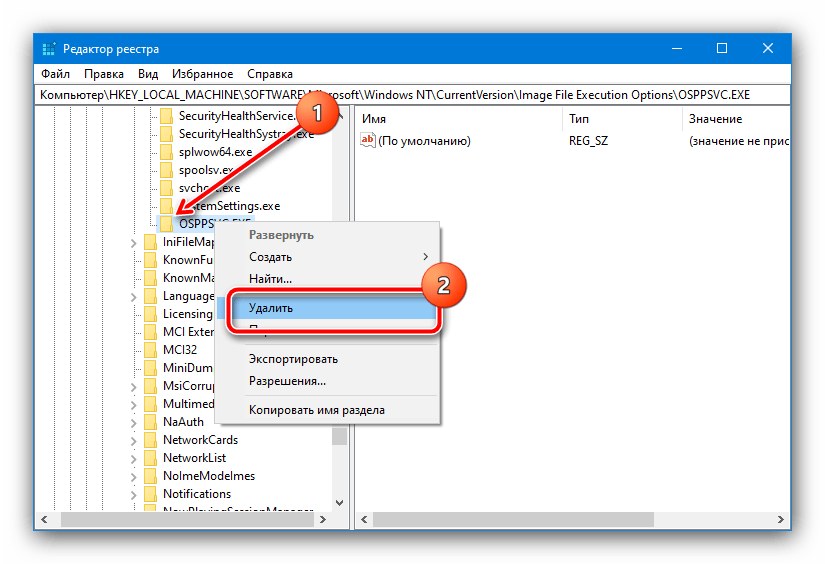Click the folder icon of SecurityHealthService key
This screenshot has width=825, height=564.
coord(167,116)
